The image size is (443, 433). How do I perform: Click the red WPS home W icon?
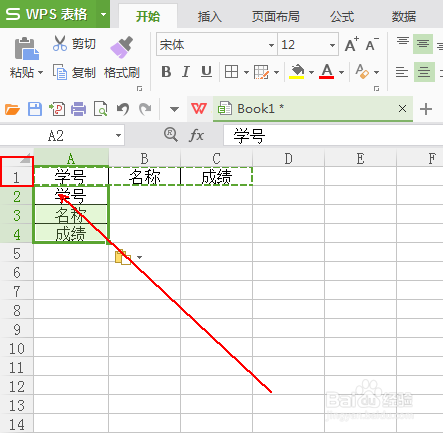199,109
